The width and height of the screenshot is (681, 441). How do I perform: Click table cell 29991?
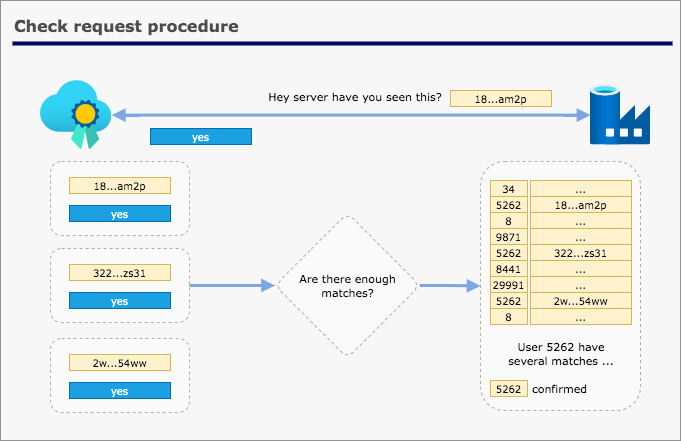coord(509,285)
